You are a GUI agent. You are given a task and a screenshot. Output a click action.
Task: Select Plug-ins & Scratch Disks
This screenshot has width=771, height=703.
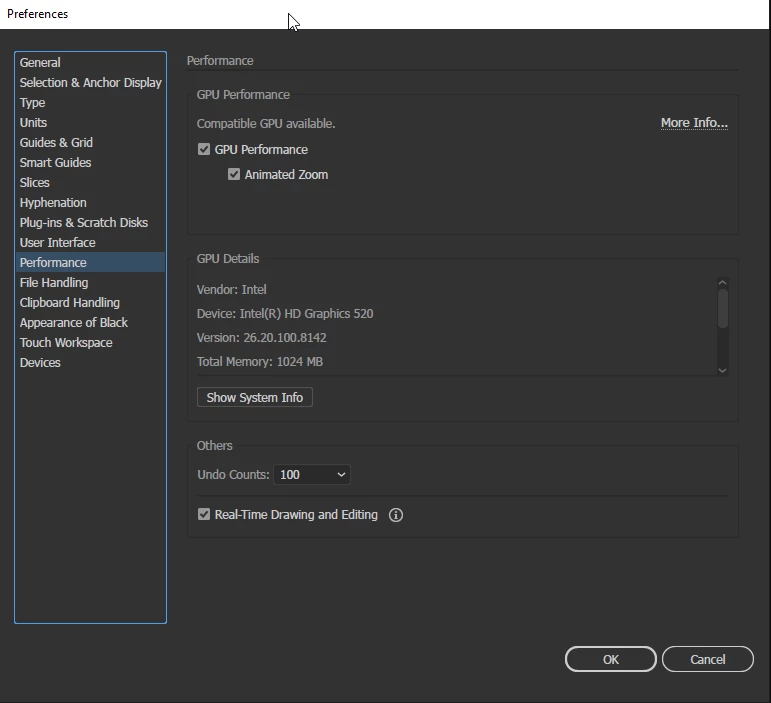coord(90,223)
